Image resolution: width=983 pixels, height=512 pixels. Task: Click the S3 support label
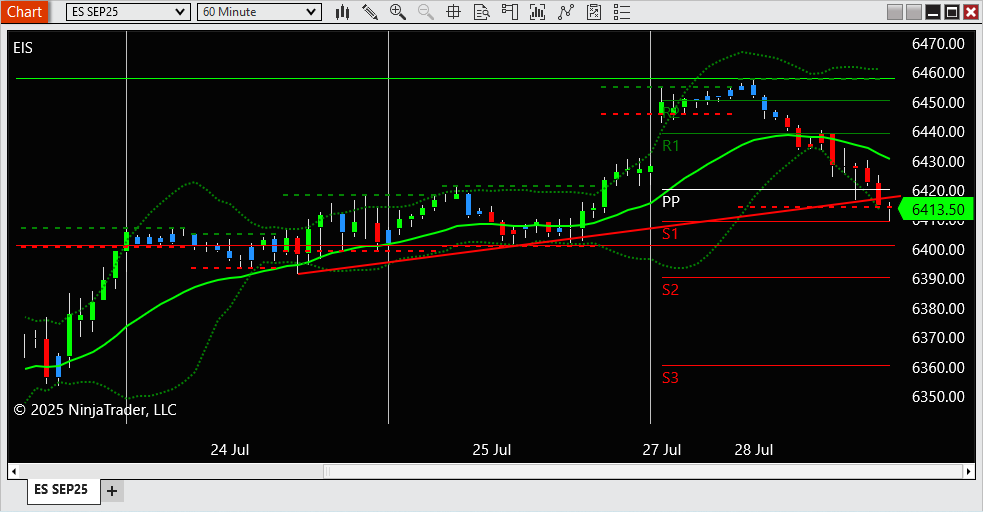point(670,378)
